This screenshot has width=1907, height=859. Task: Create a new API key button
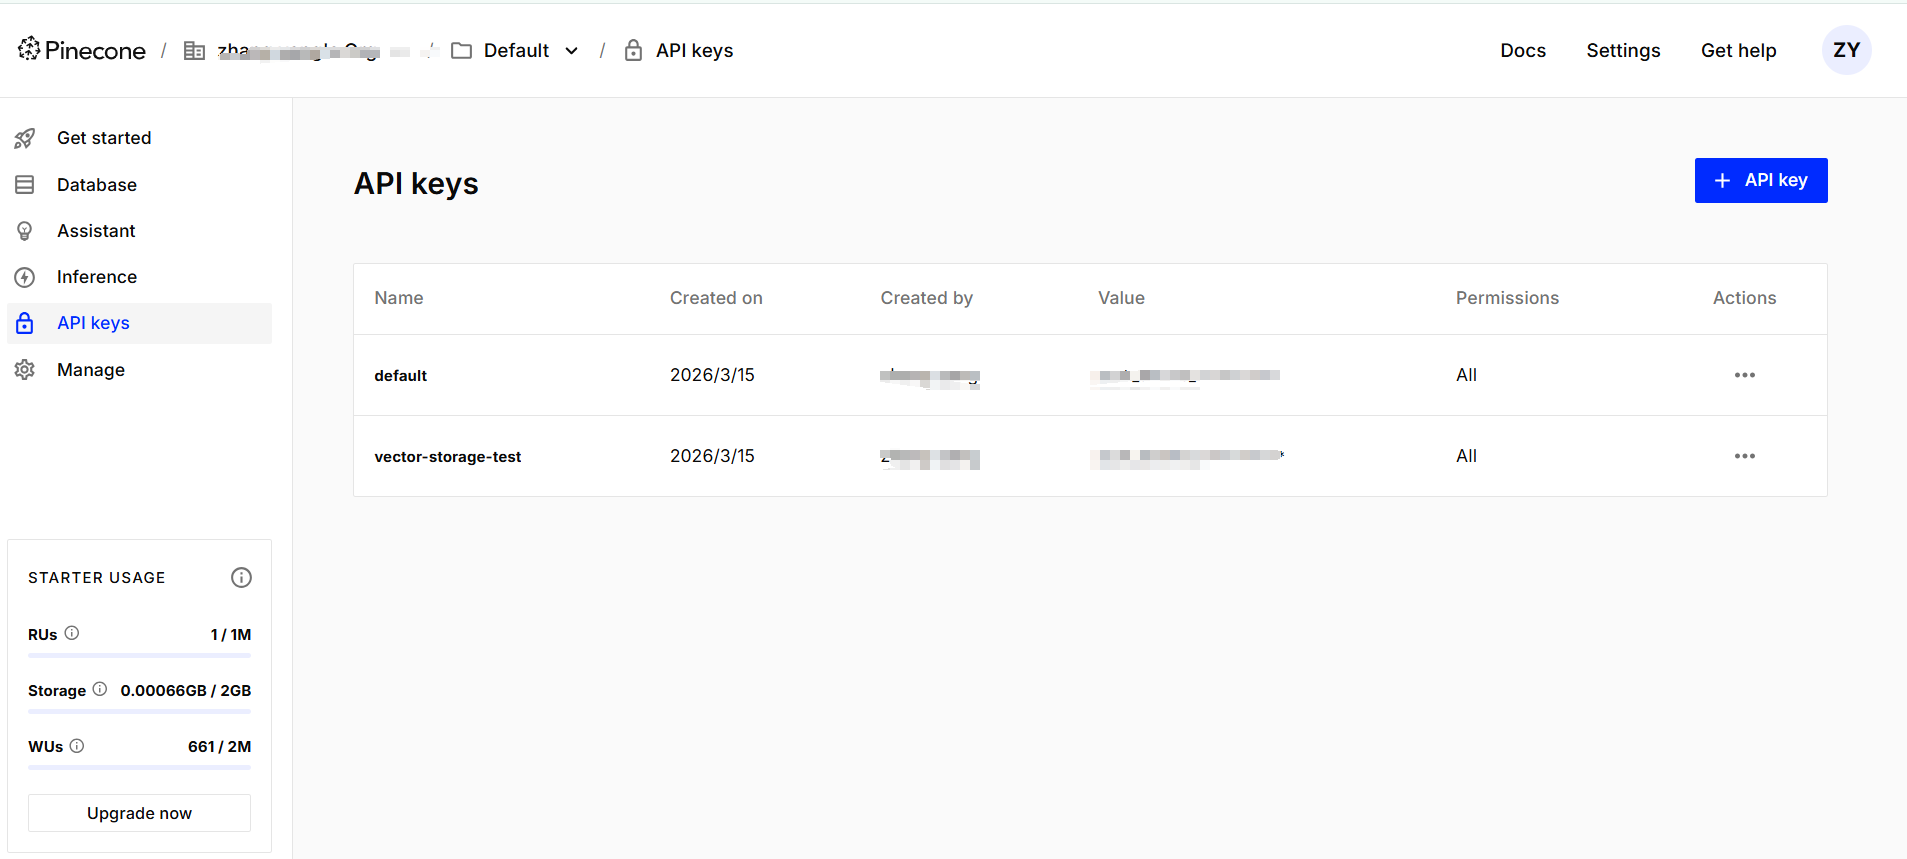1760,180
